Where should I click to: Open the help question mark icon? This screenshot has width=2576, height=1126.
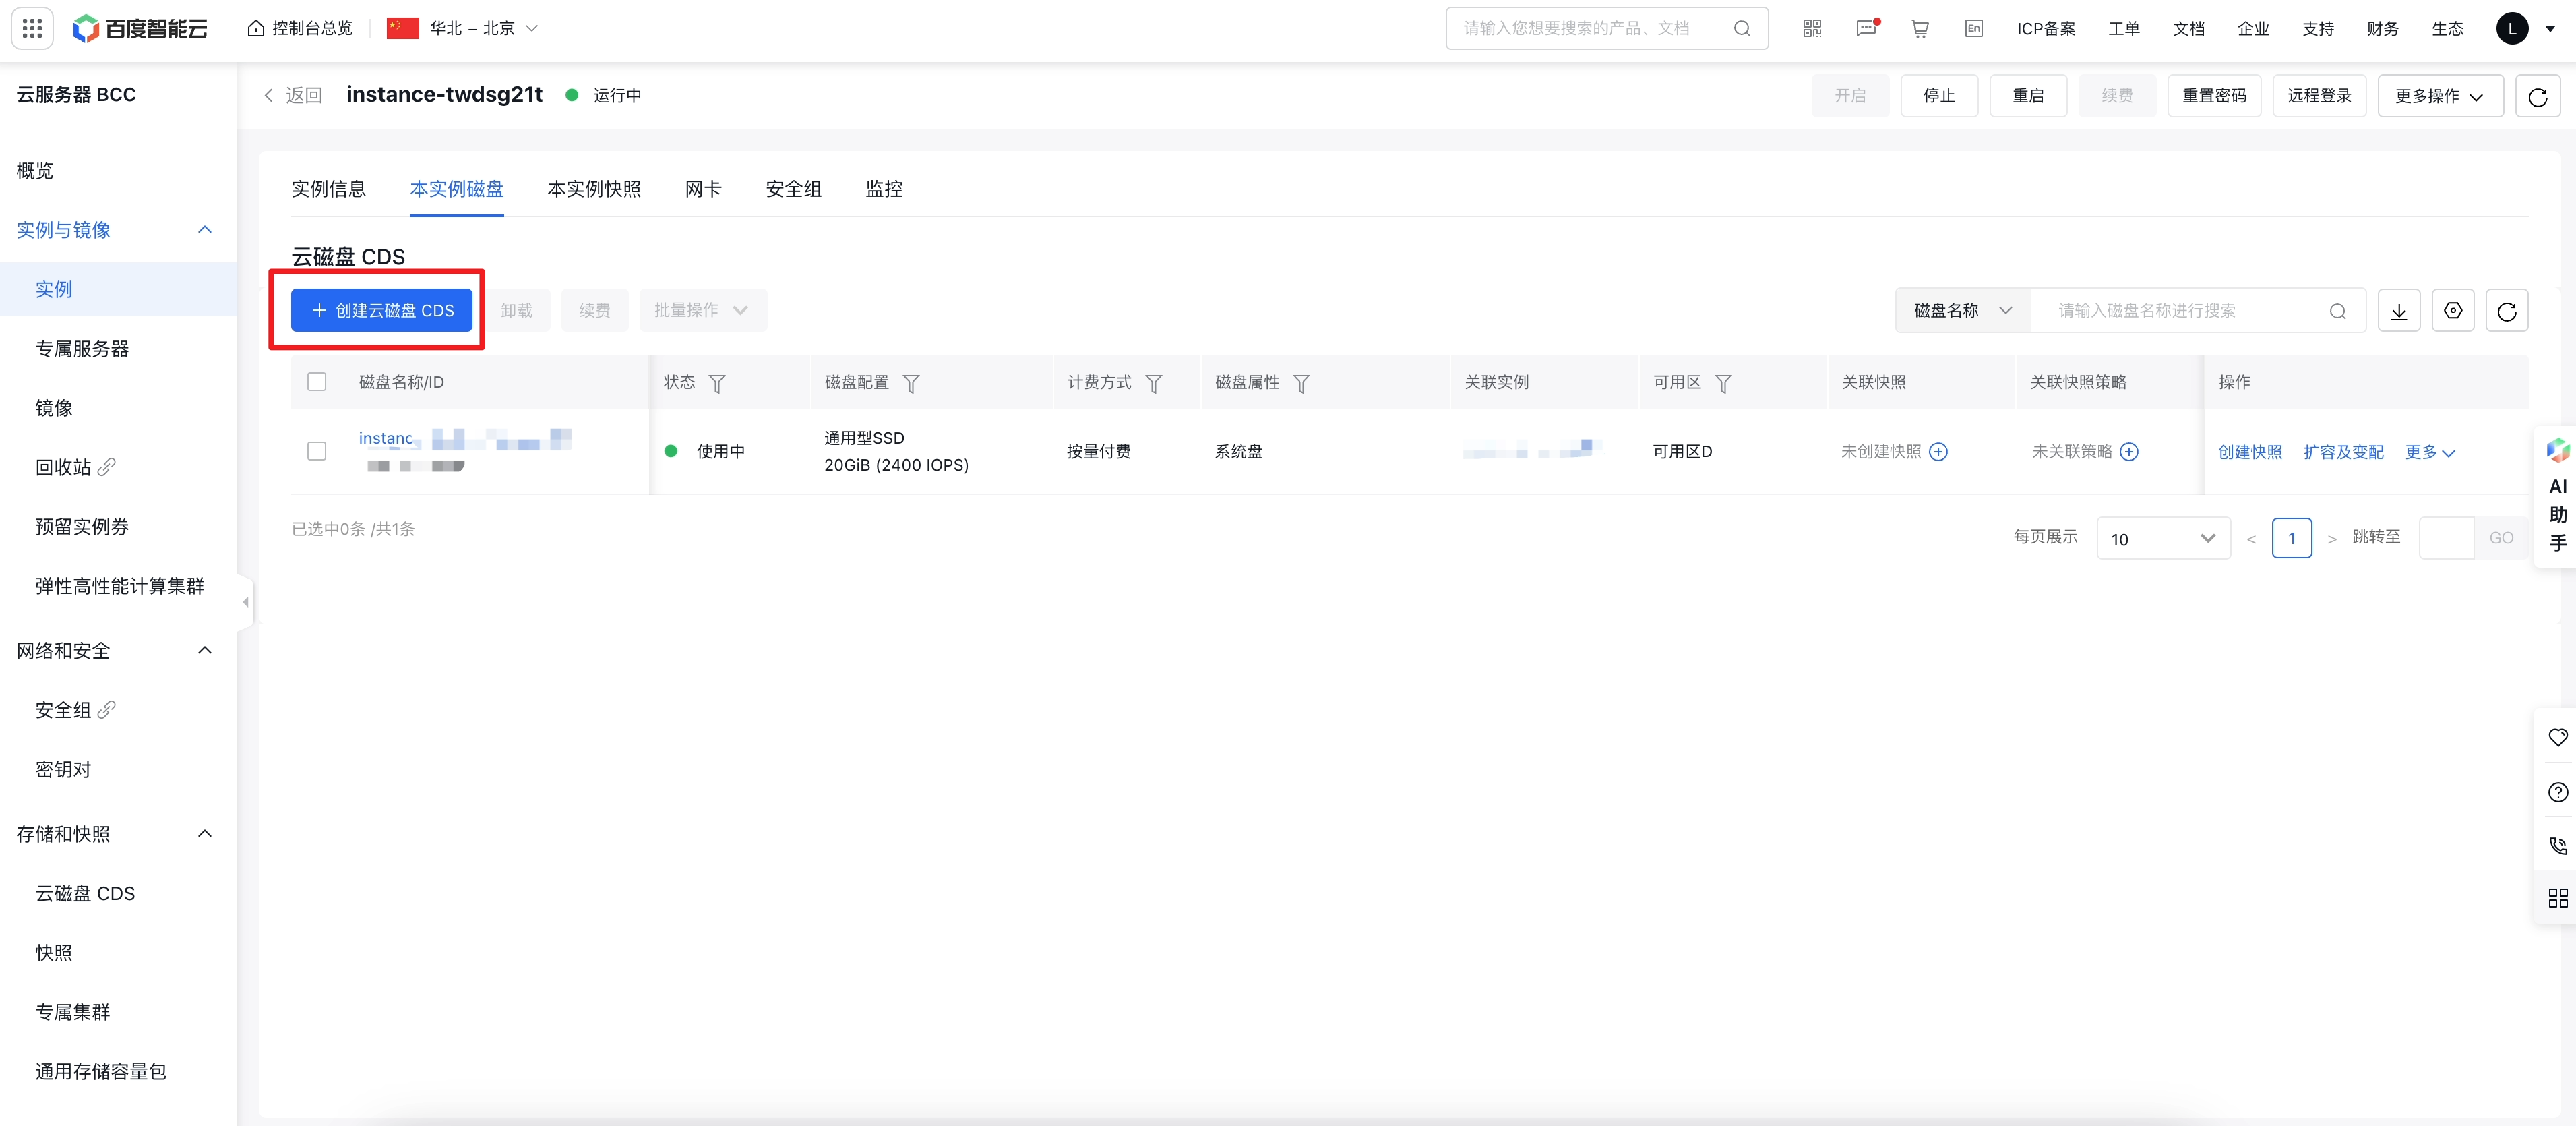2557,792
